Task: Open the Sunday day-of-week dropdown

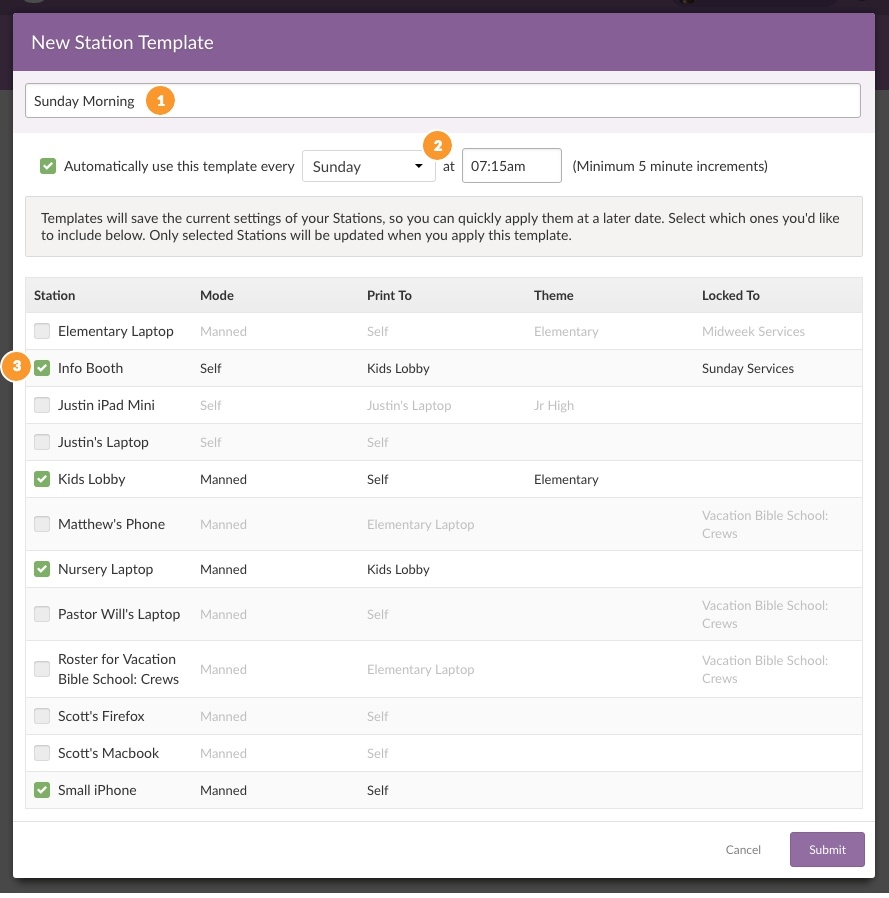Action: click(x=368, y=166)
